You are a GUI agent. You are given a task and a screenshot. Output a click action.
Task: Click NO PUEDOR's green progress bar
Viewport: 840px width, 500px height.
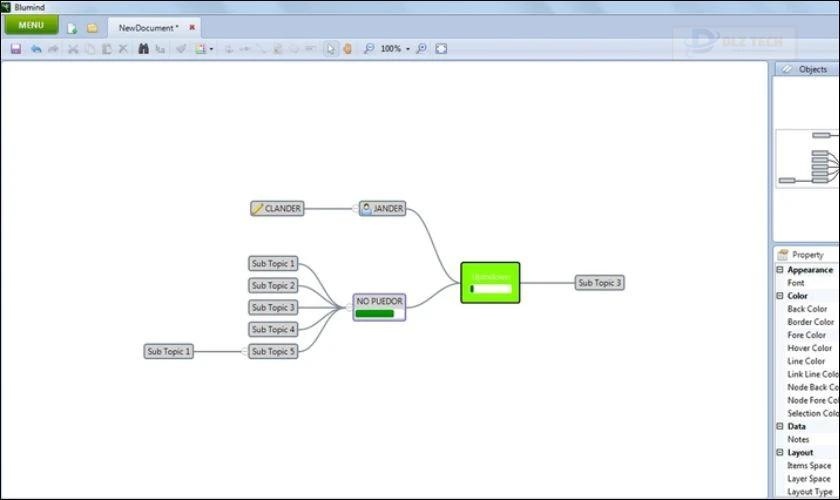tap(375, 314)
